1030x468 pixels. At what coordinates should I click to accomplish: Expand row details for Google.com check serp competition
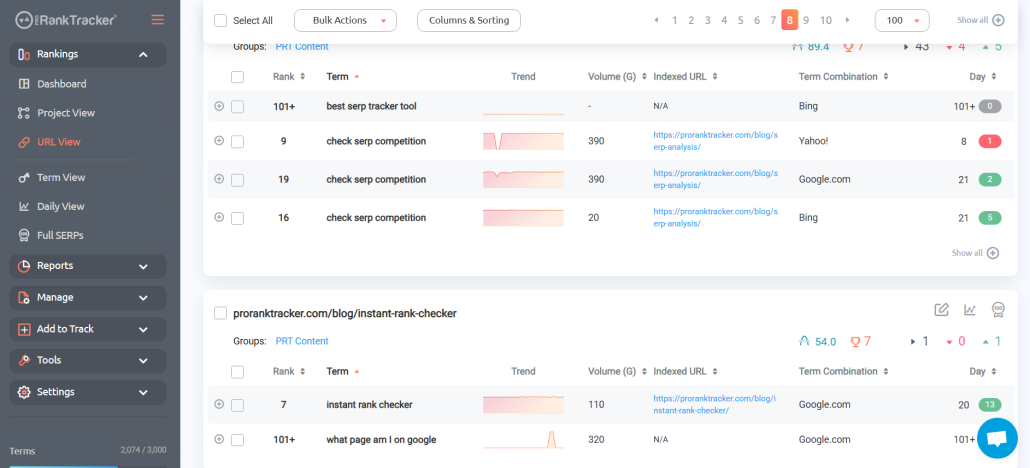click(219, 179)
